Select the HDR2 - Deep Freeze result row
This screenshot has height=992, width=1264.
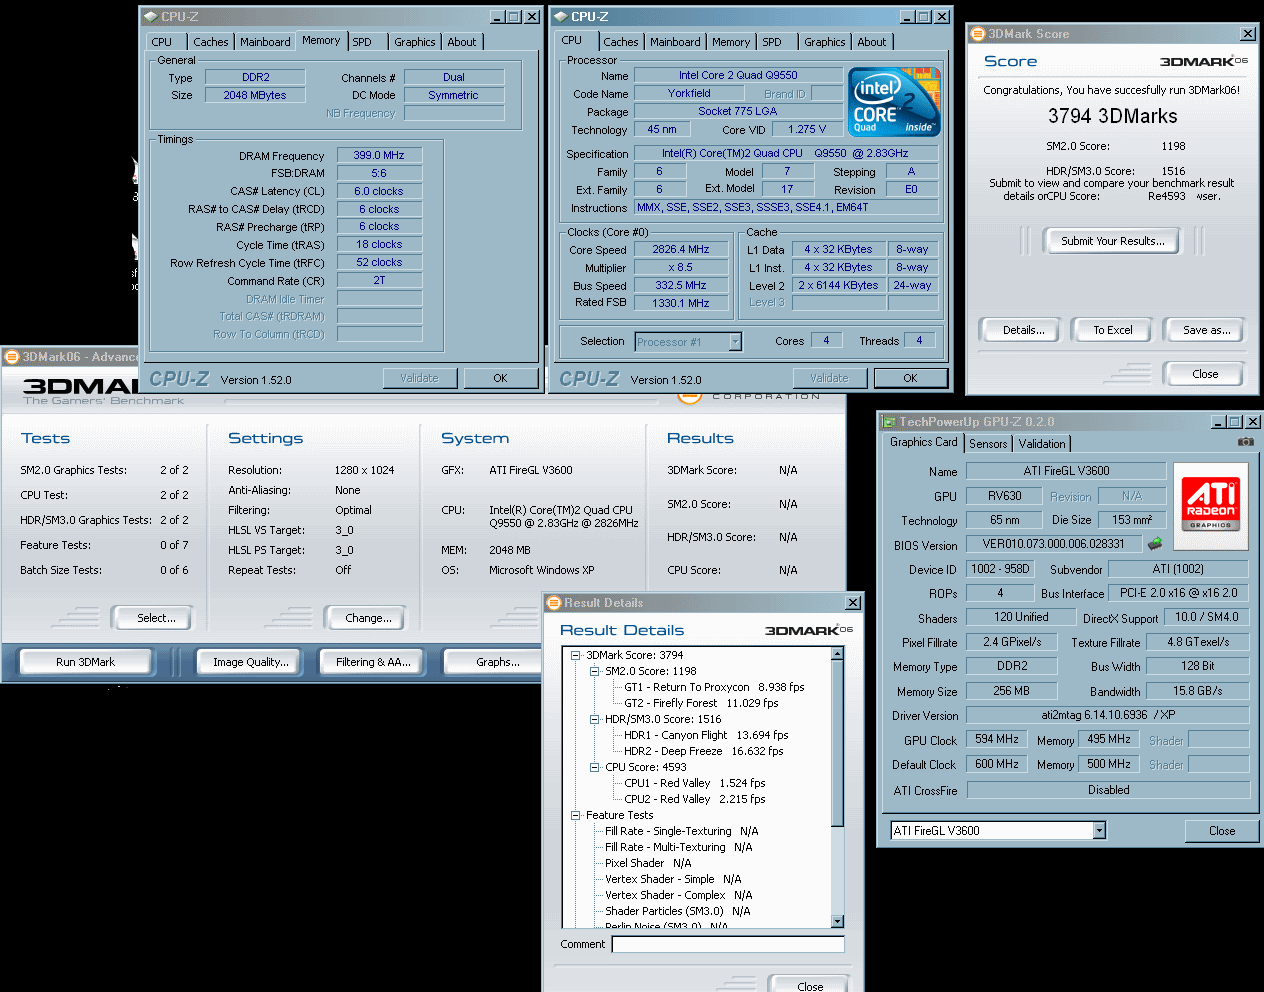coord(703,752)
